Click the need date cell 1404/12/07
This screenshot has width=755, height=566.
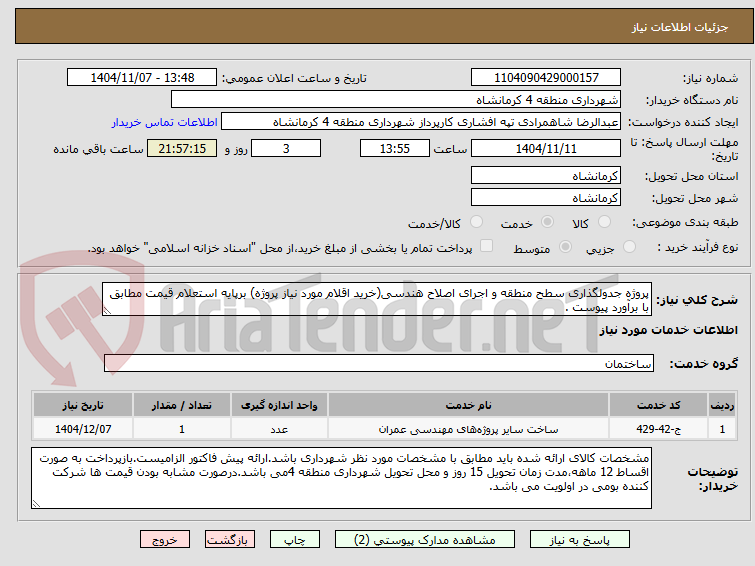83,429
